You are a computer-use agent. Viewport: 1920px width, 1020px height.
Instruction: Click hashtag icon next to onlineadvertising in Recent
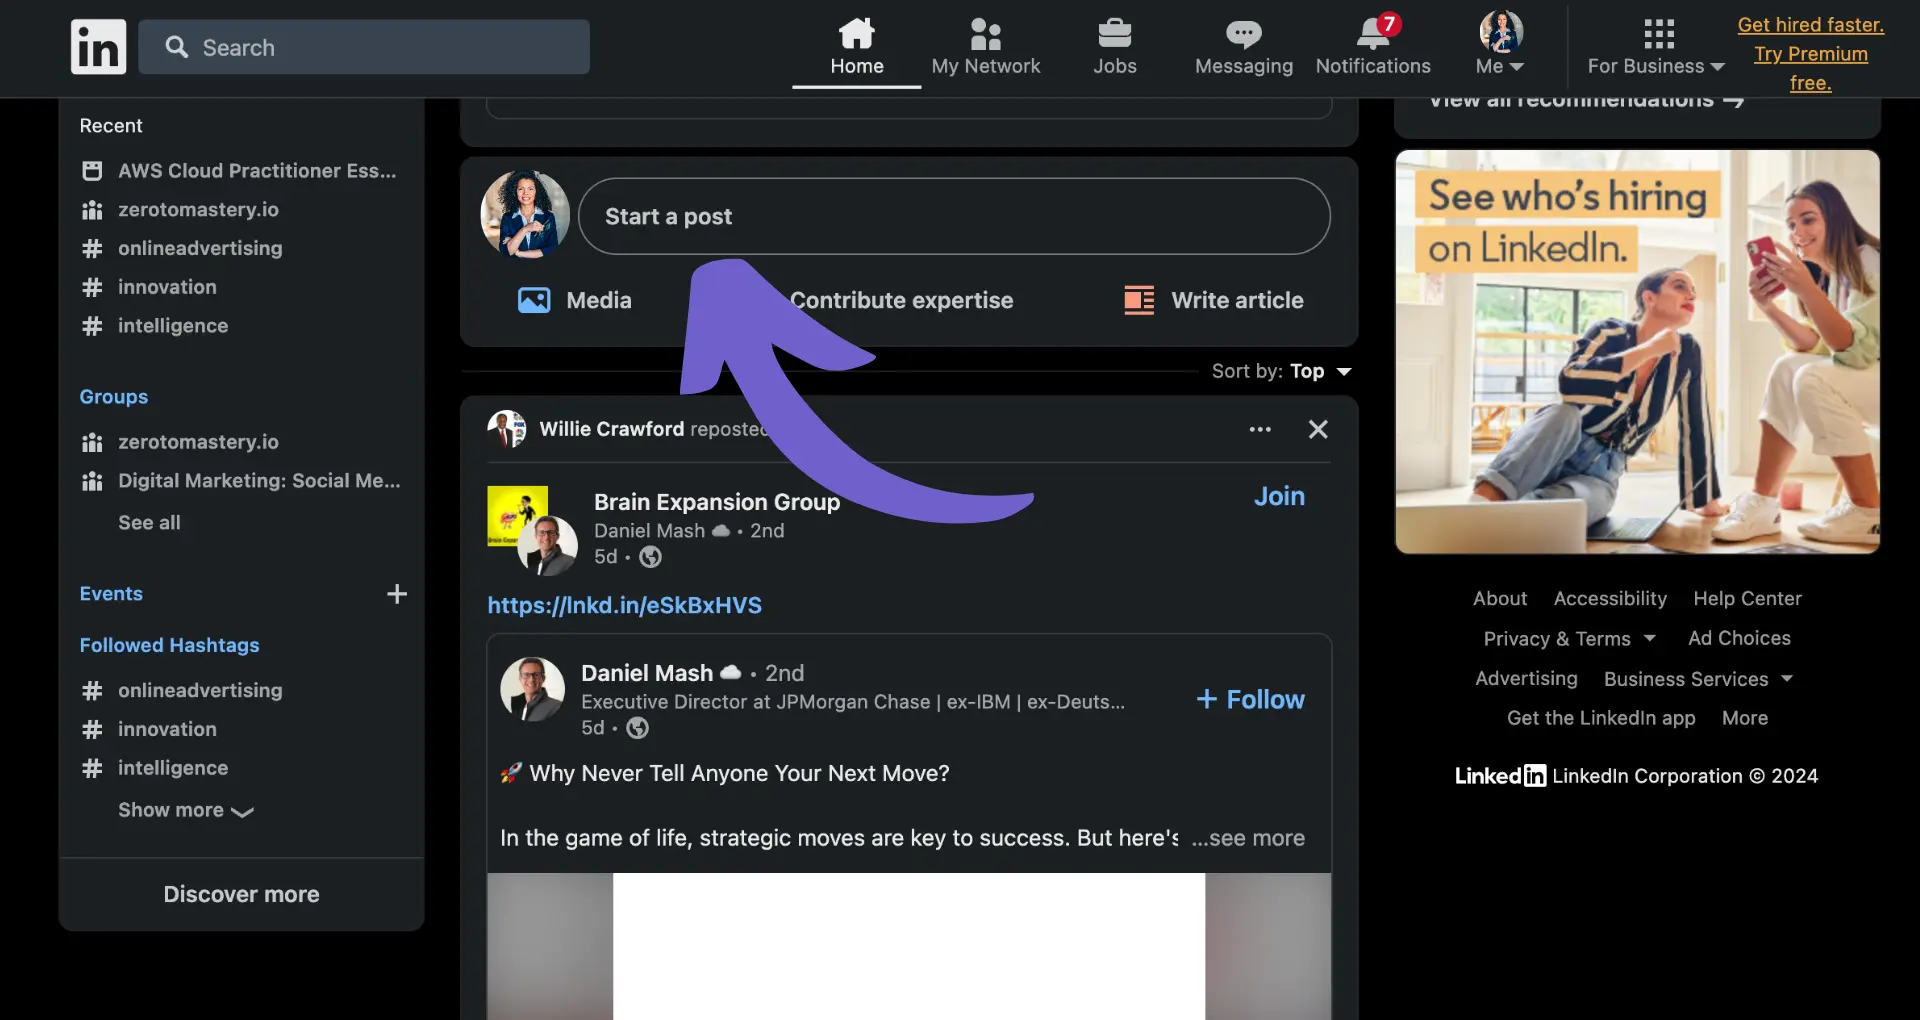92,248
